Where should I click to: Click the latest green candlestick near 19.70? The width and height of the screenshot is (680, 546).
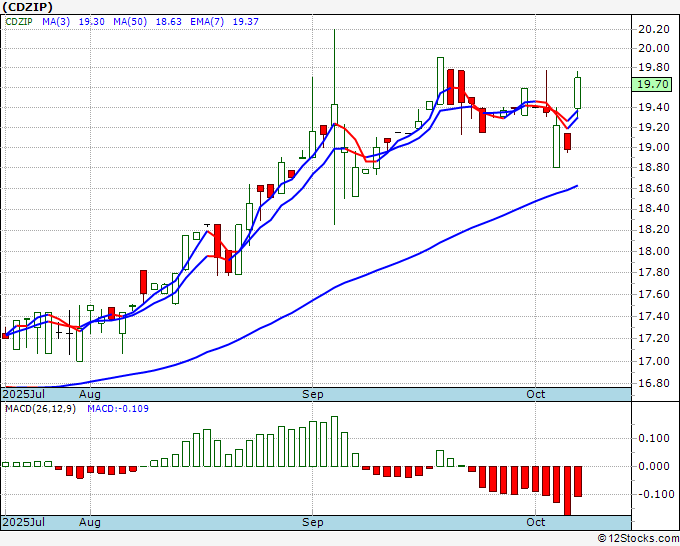pos(578,93)
